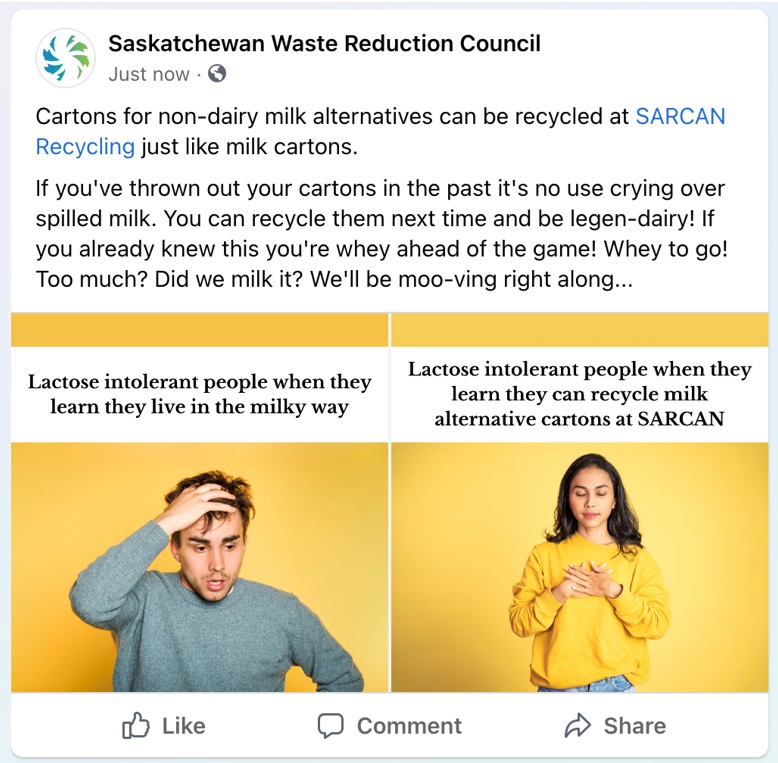
Task: Follow the blue Recycling link
Action: coord(85,147)
